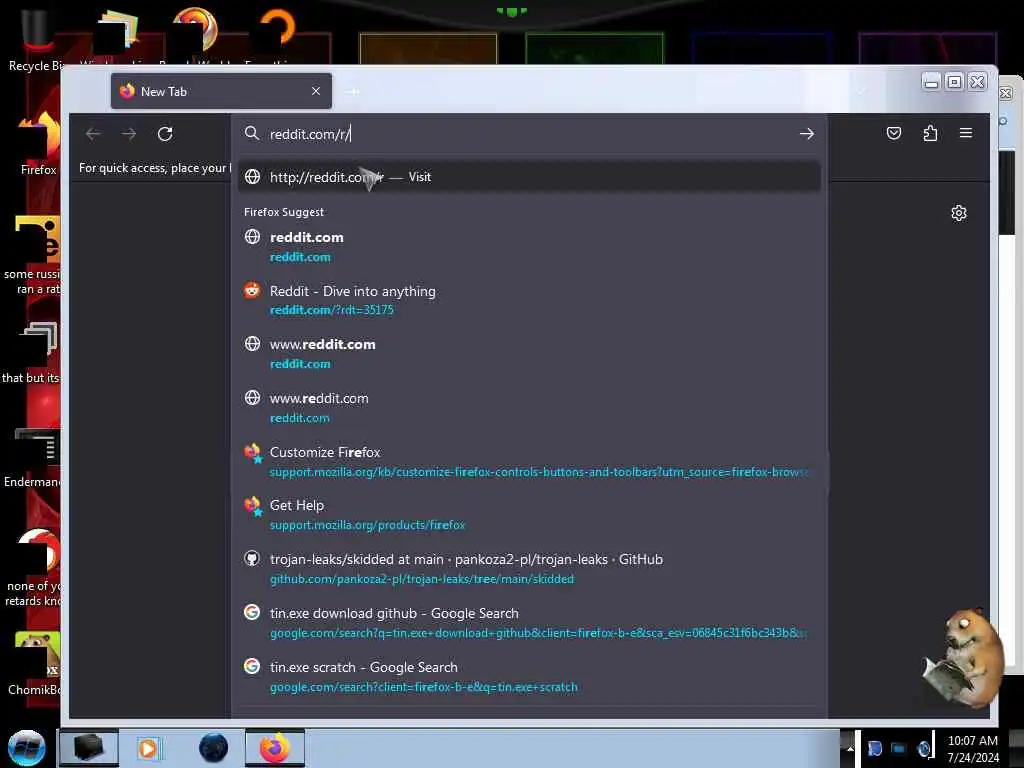Click the GitHub icon beside trojan-leaks
This screenshot has width=1024, height=768.
(252, 558)
